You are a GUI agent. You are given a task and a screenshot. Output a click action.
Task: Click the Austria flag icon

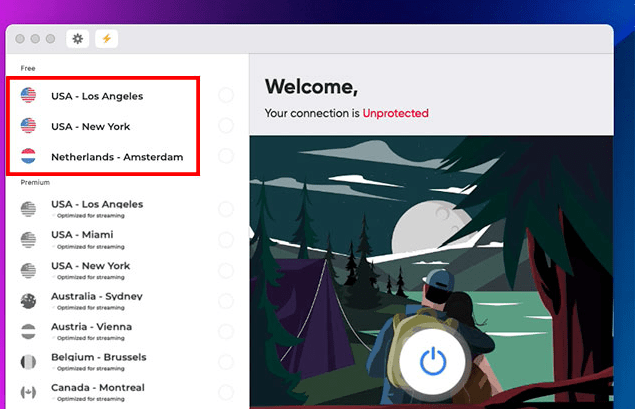28,332
